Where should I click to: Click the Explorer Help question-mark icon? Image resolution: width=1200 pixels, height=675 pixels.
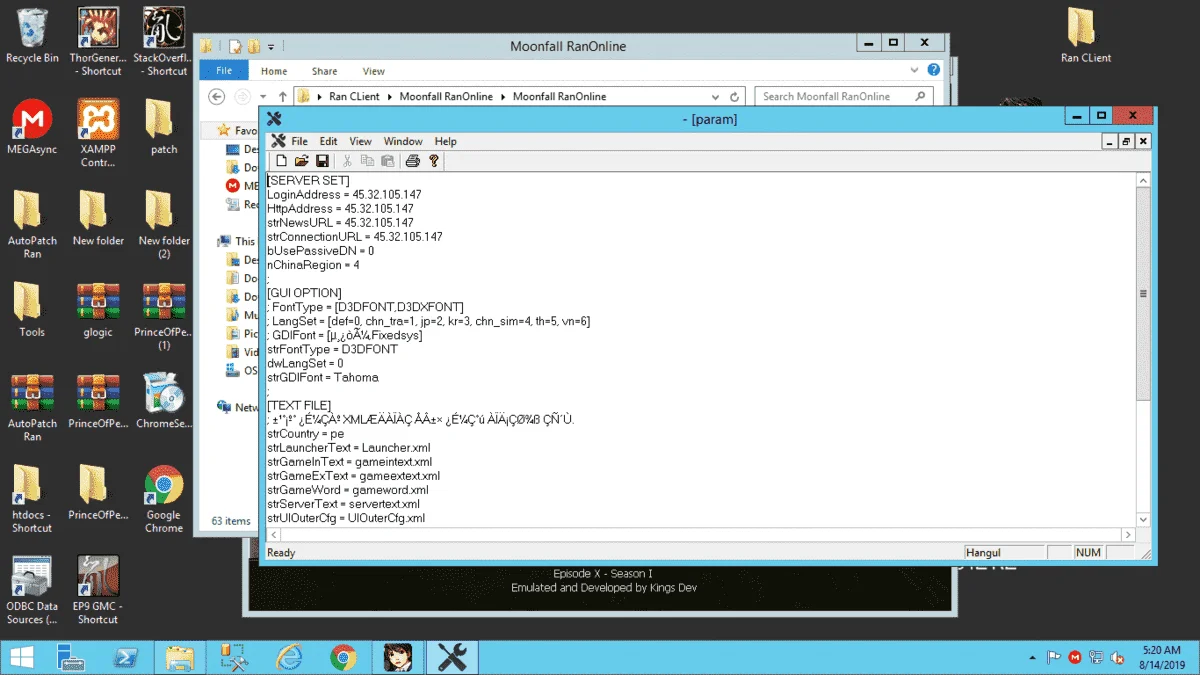933,70
